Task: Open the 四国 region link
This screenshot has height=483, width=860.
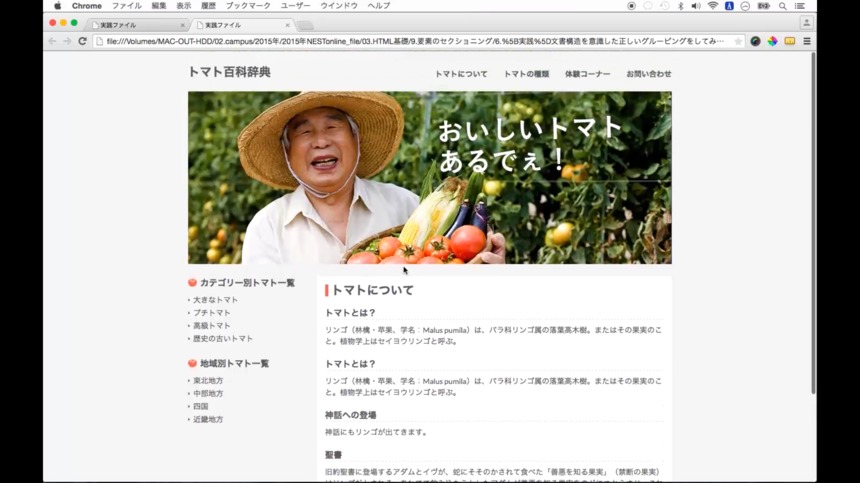Action: click(200, 406)
